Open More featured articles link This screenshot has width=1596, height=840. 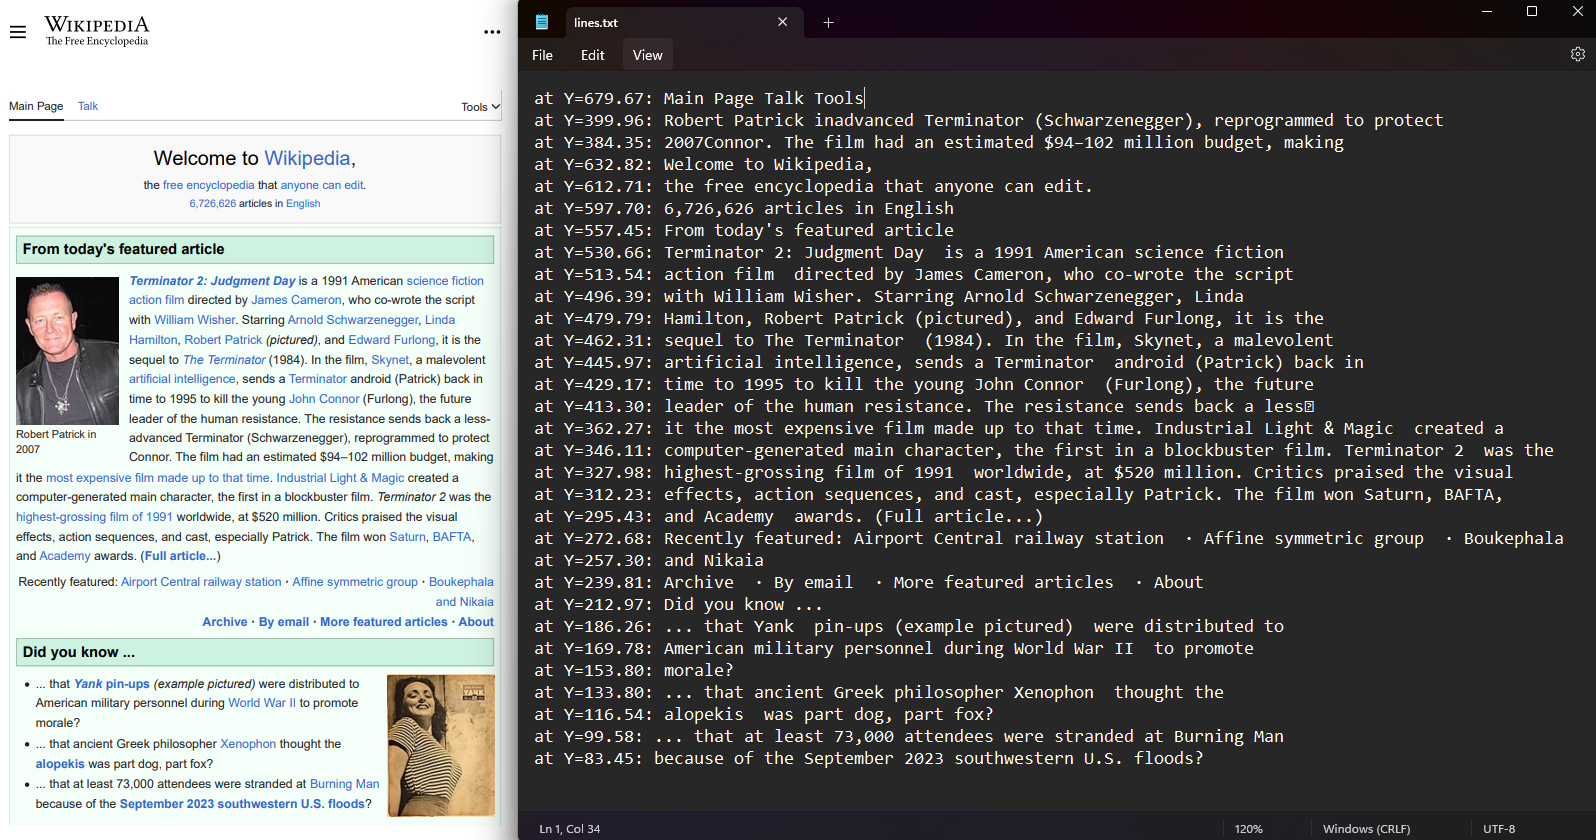(384, 622)
